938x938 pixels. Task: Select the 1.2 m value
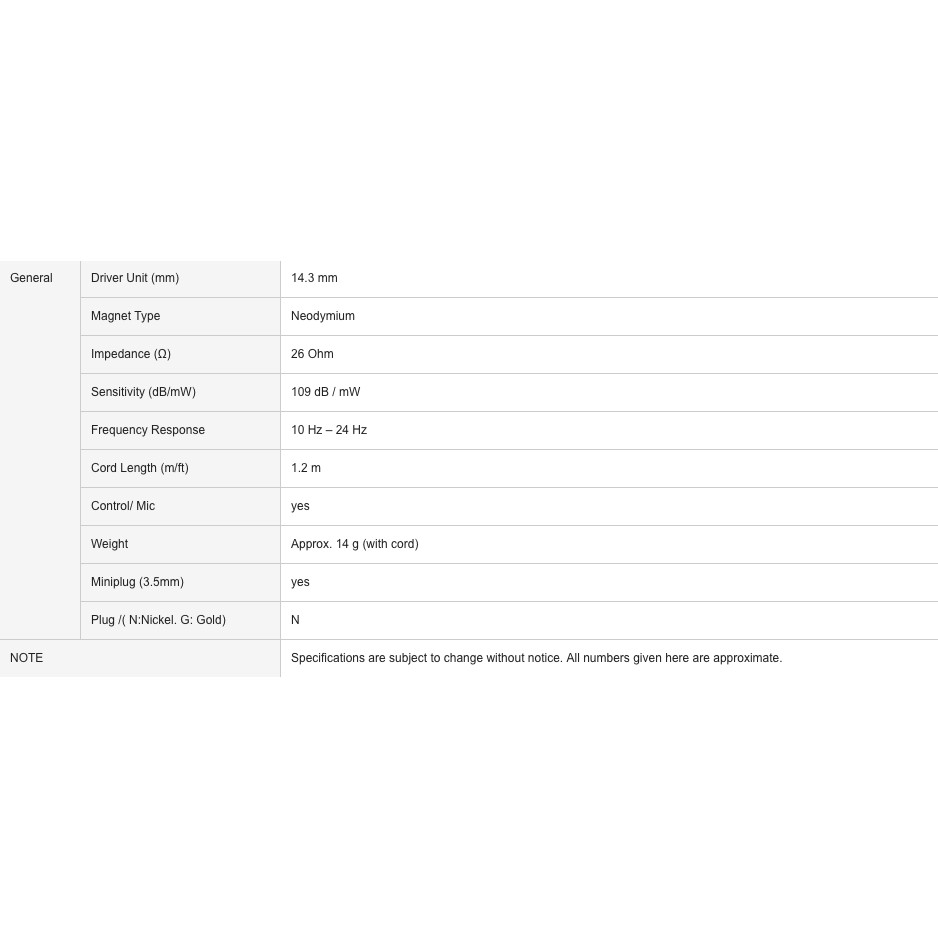[306, 468]
